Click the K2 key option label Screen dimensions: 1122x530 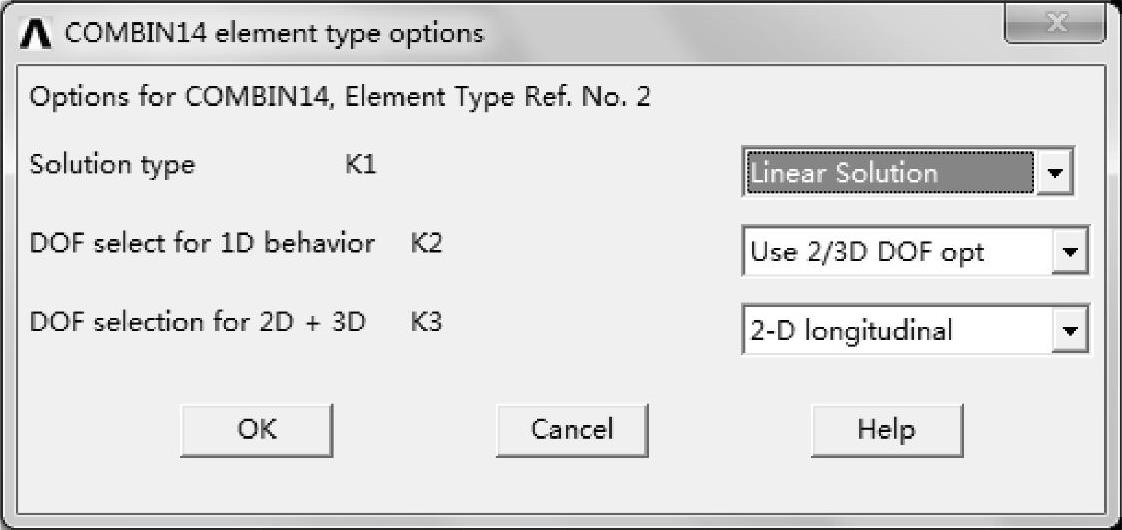coord(426,244)
